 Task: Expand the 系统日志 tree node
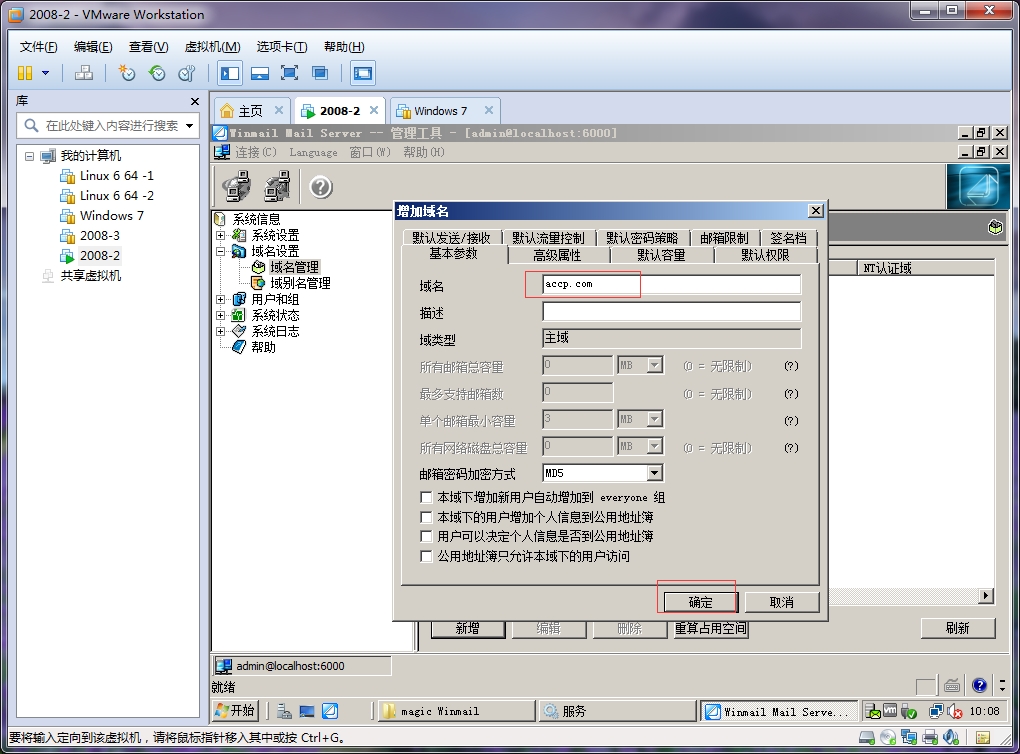coord(221,331)
